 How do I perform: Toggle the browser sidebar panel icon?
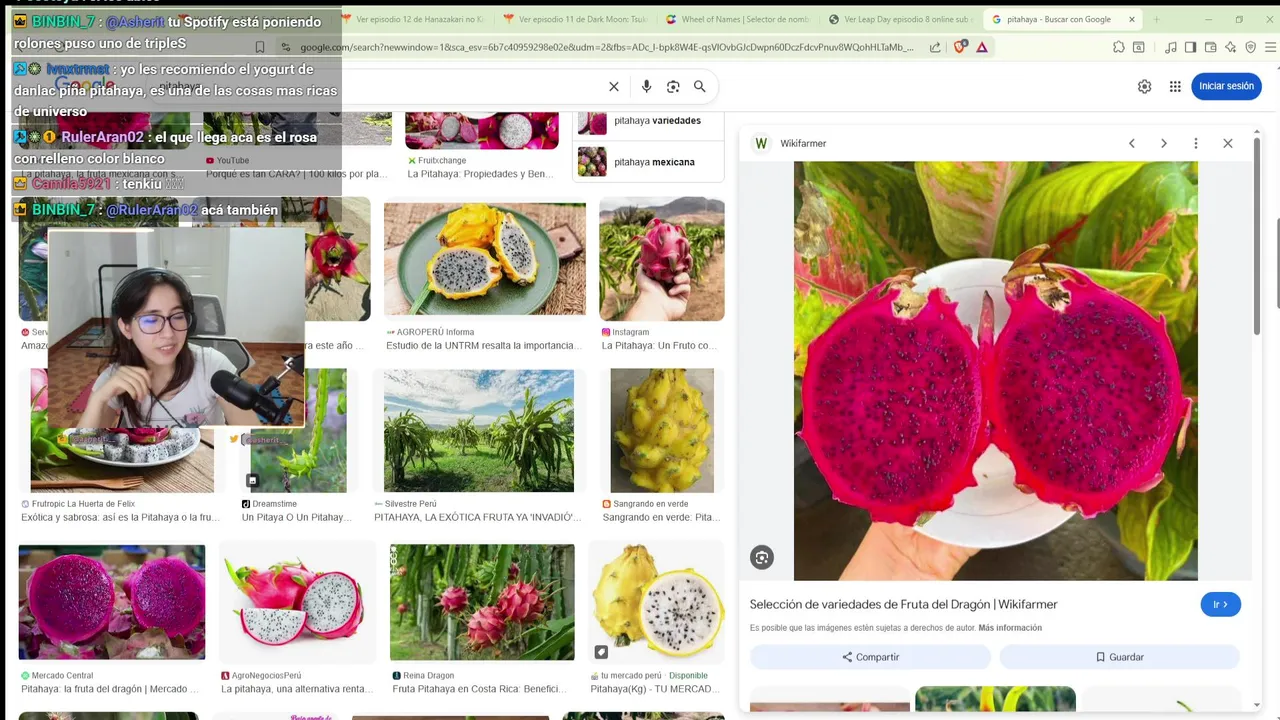coord(1190,47)
